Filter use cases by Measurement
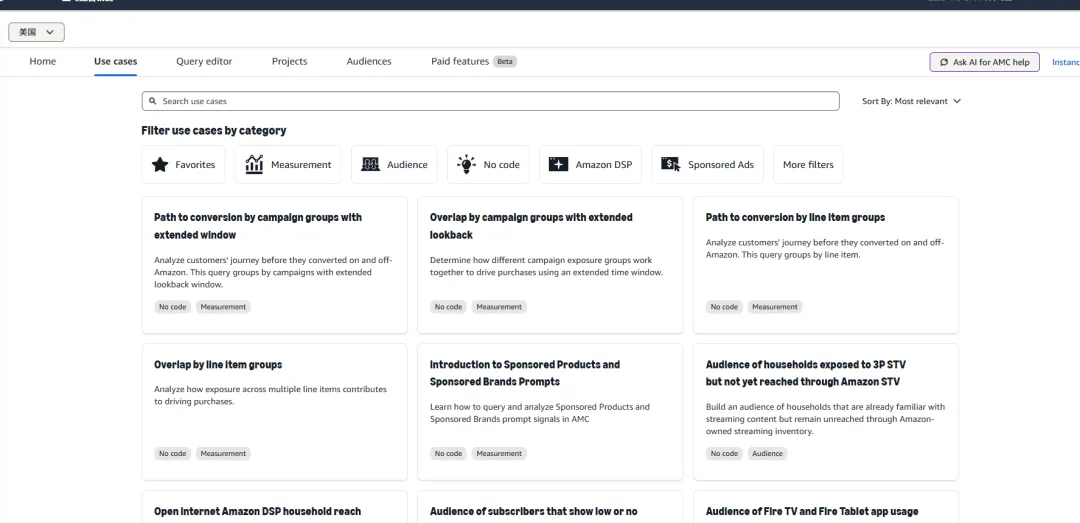Image resolution: width=1080 pixels, height=523 pixels. click(288, 165)
